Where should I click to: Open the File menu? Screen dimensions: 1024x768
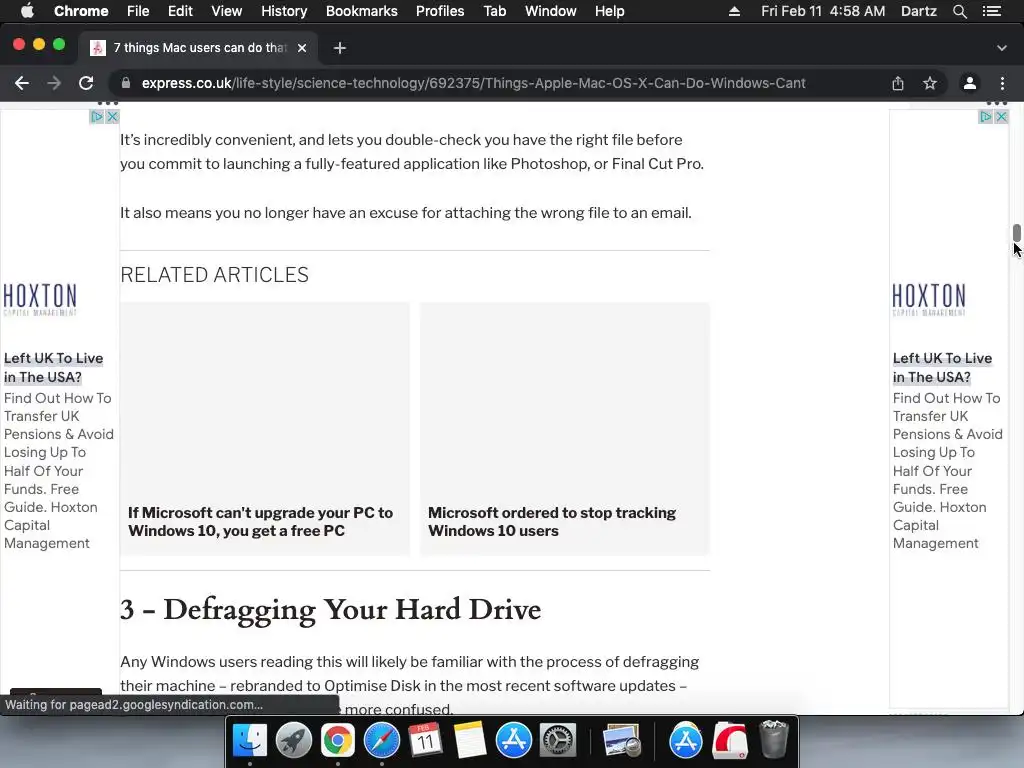point(138,11)
